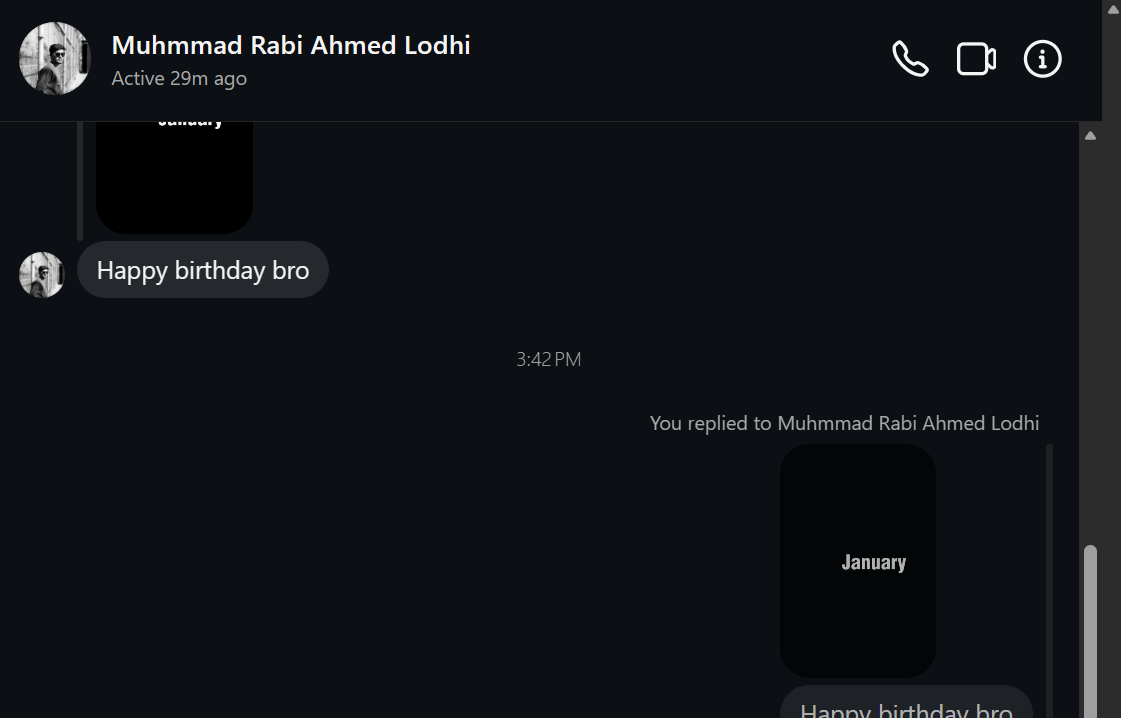
Task: Click the header profile picture
Action: [55, 59]
